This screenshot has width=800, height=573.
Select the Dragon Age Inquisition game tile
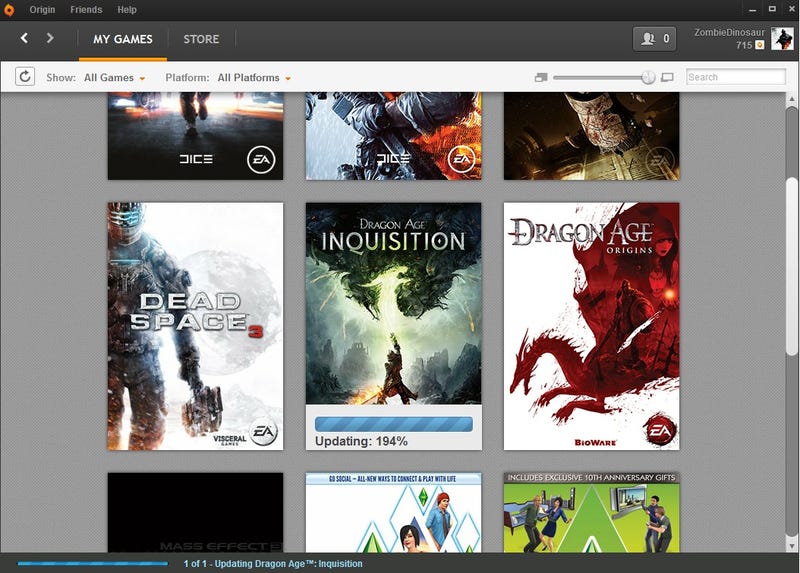pos(393,327)
